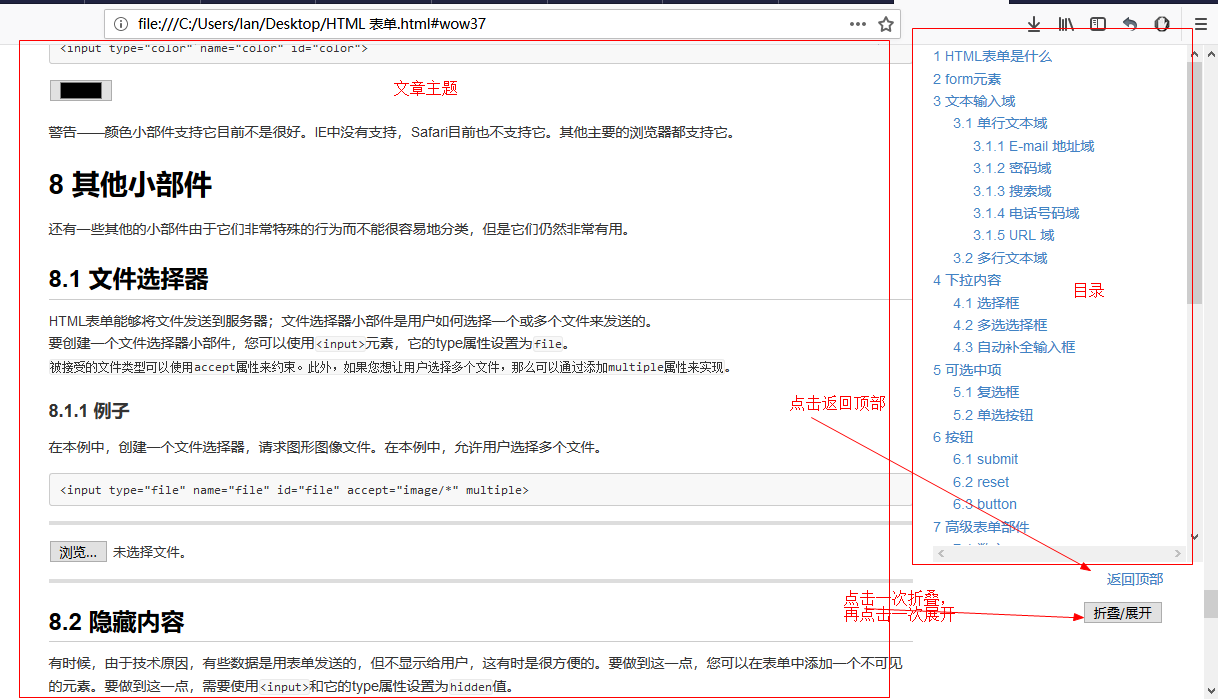Click the '8.2 隐藏内容' heading
This screenshot has height=699, width=1218.
pyautogui.click(x=116, y=622)
